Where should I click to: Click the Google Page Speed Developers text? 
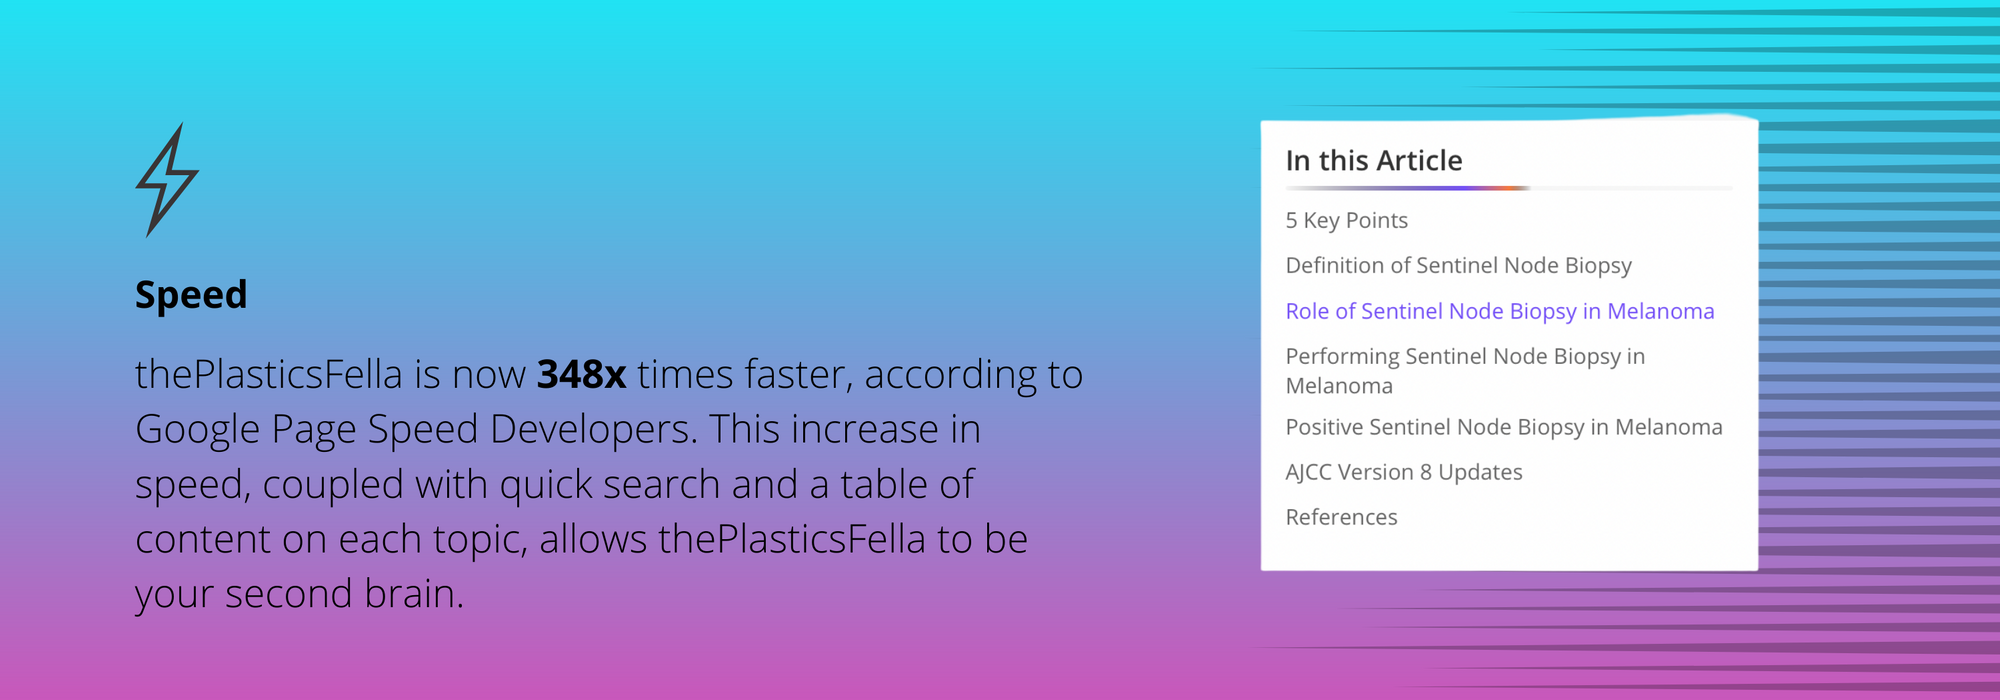point(415,430)
